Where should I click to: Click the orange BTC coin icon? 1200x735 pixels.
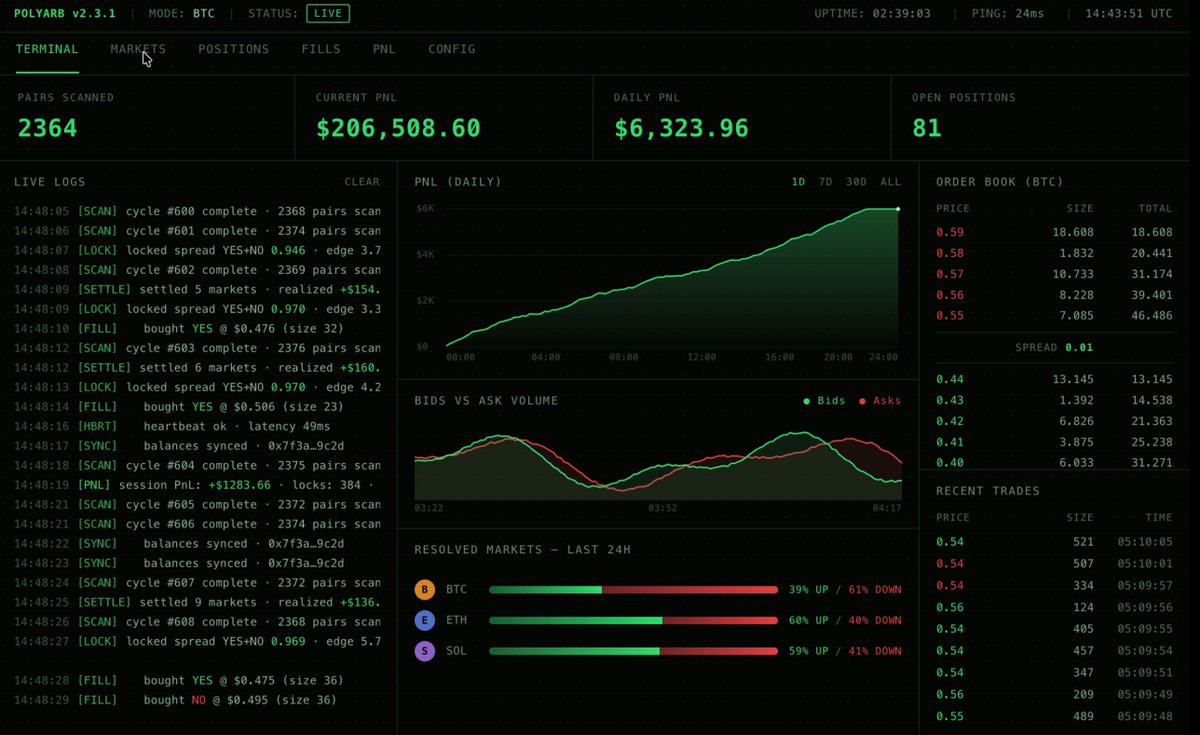coord(425,590)
